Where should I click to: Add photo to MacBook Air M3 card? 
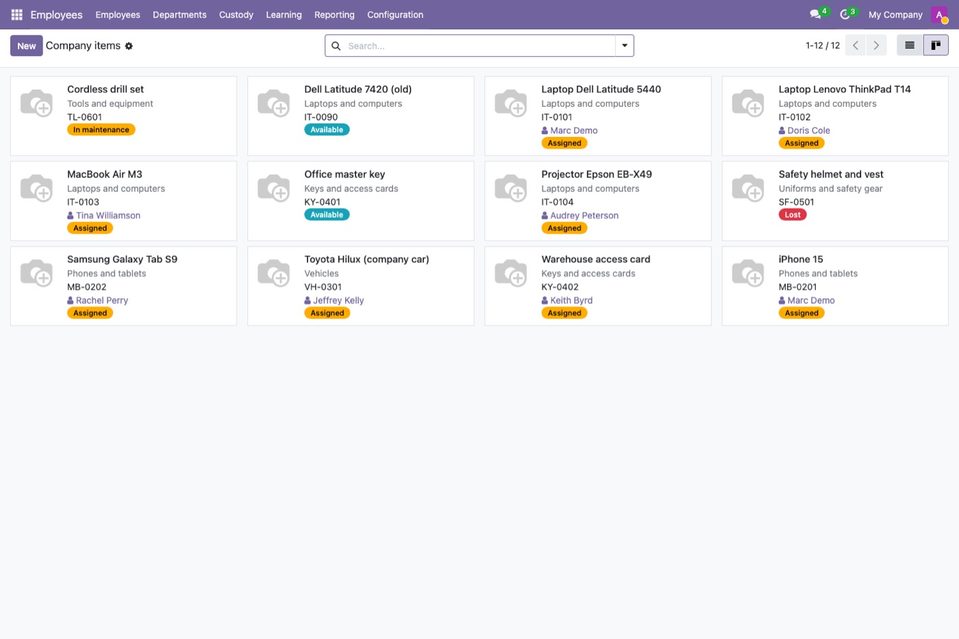(x=37, y=188)
